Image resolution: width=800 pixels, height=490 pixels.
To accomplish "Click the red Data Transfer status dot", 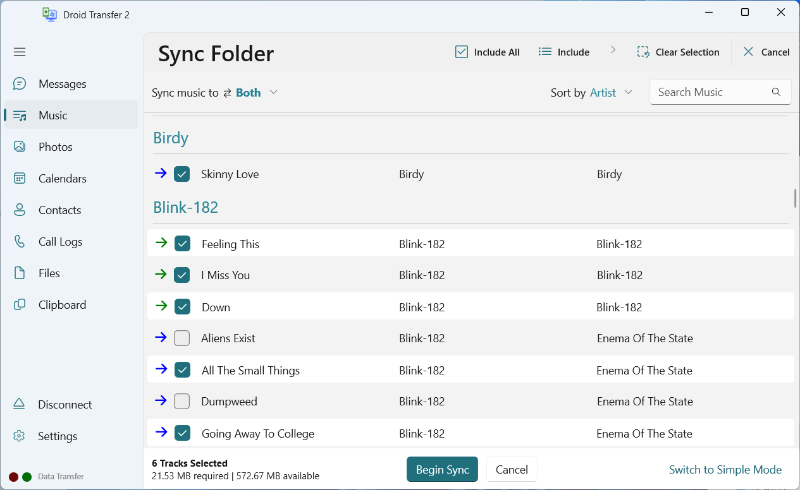I will point(14,477).
